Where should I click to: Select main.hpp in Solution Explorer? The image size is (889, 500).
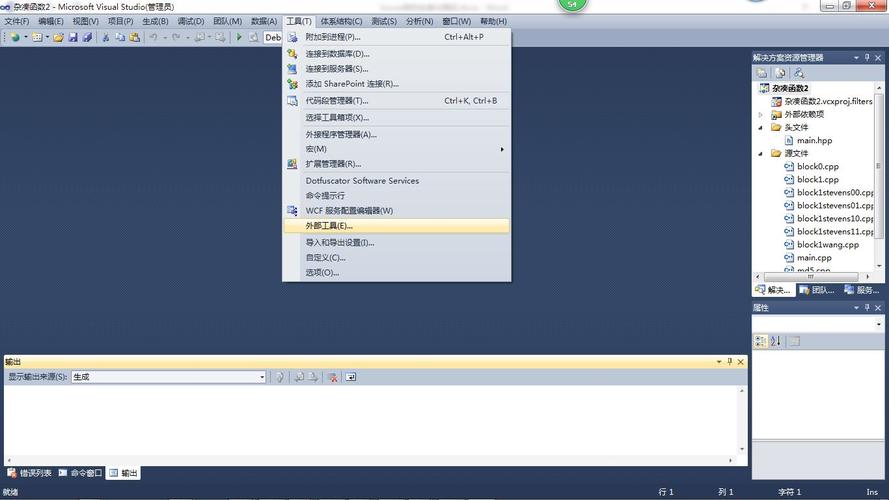pos(815,141)
